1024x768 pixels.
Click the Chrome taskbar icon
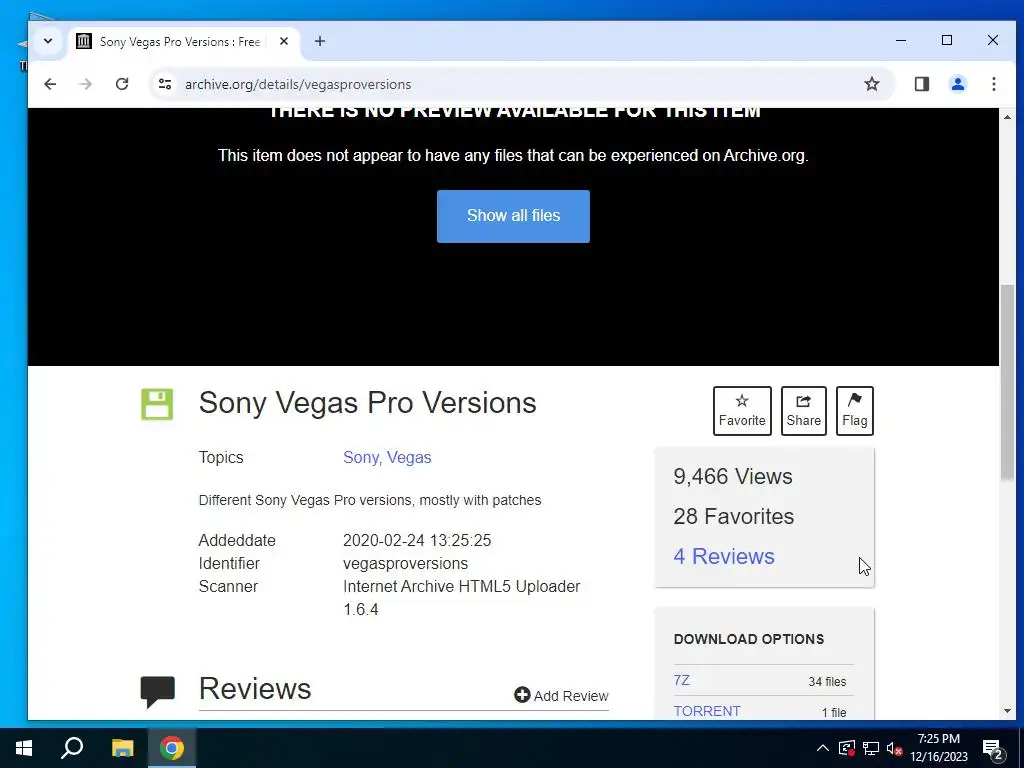click(172, 748)
